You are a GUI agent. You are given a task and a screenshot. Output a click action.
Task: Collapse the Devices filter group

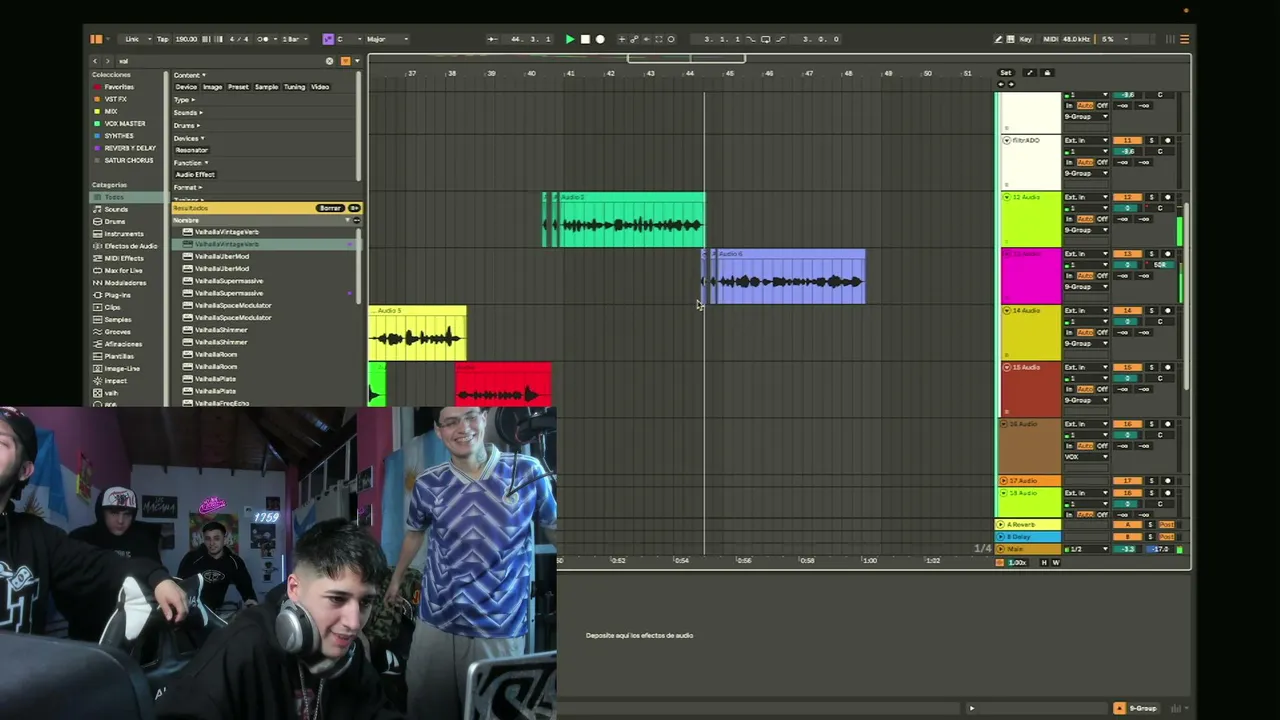[x=188, y=138]
